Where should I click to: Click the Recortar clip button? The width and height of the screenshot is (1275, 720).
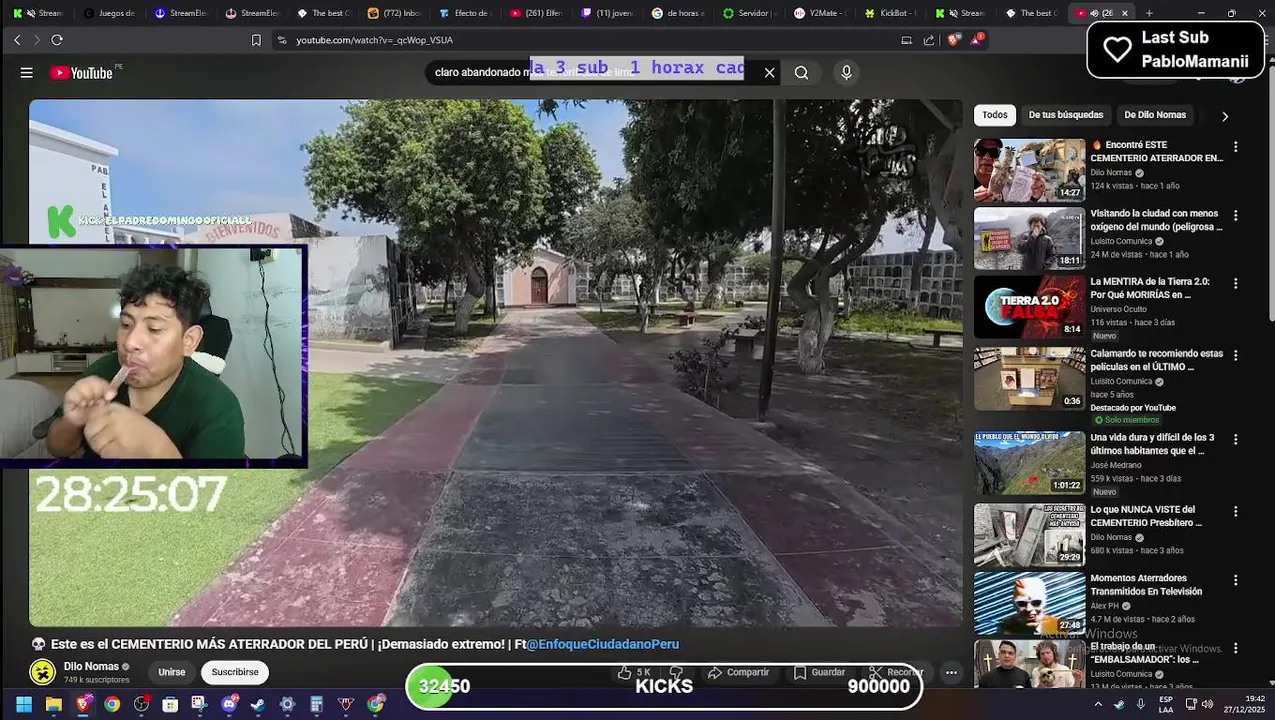tap(895, 672)
